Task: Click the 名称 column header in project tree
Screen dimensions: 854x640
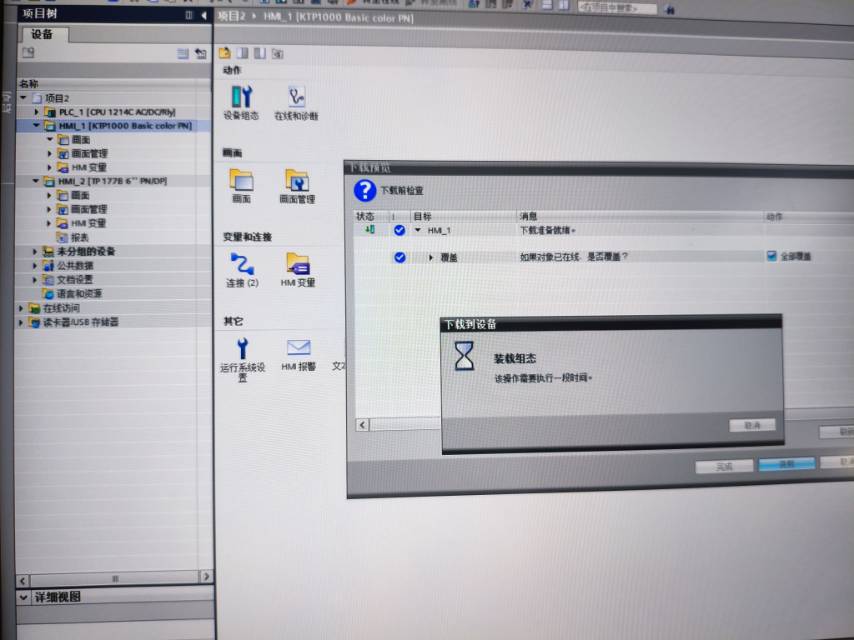Action: pyautogui.click(x=29, y=83)
